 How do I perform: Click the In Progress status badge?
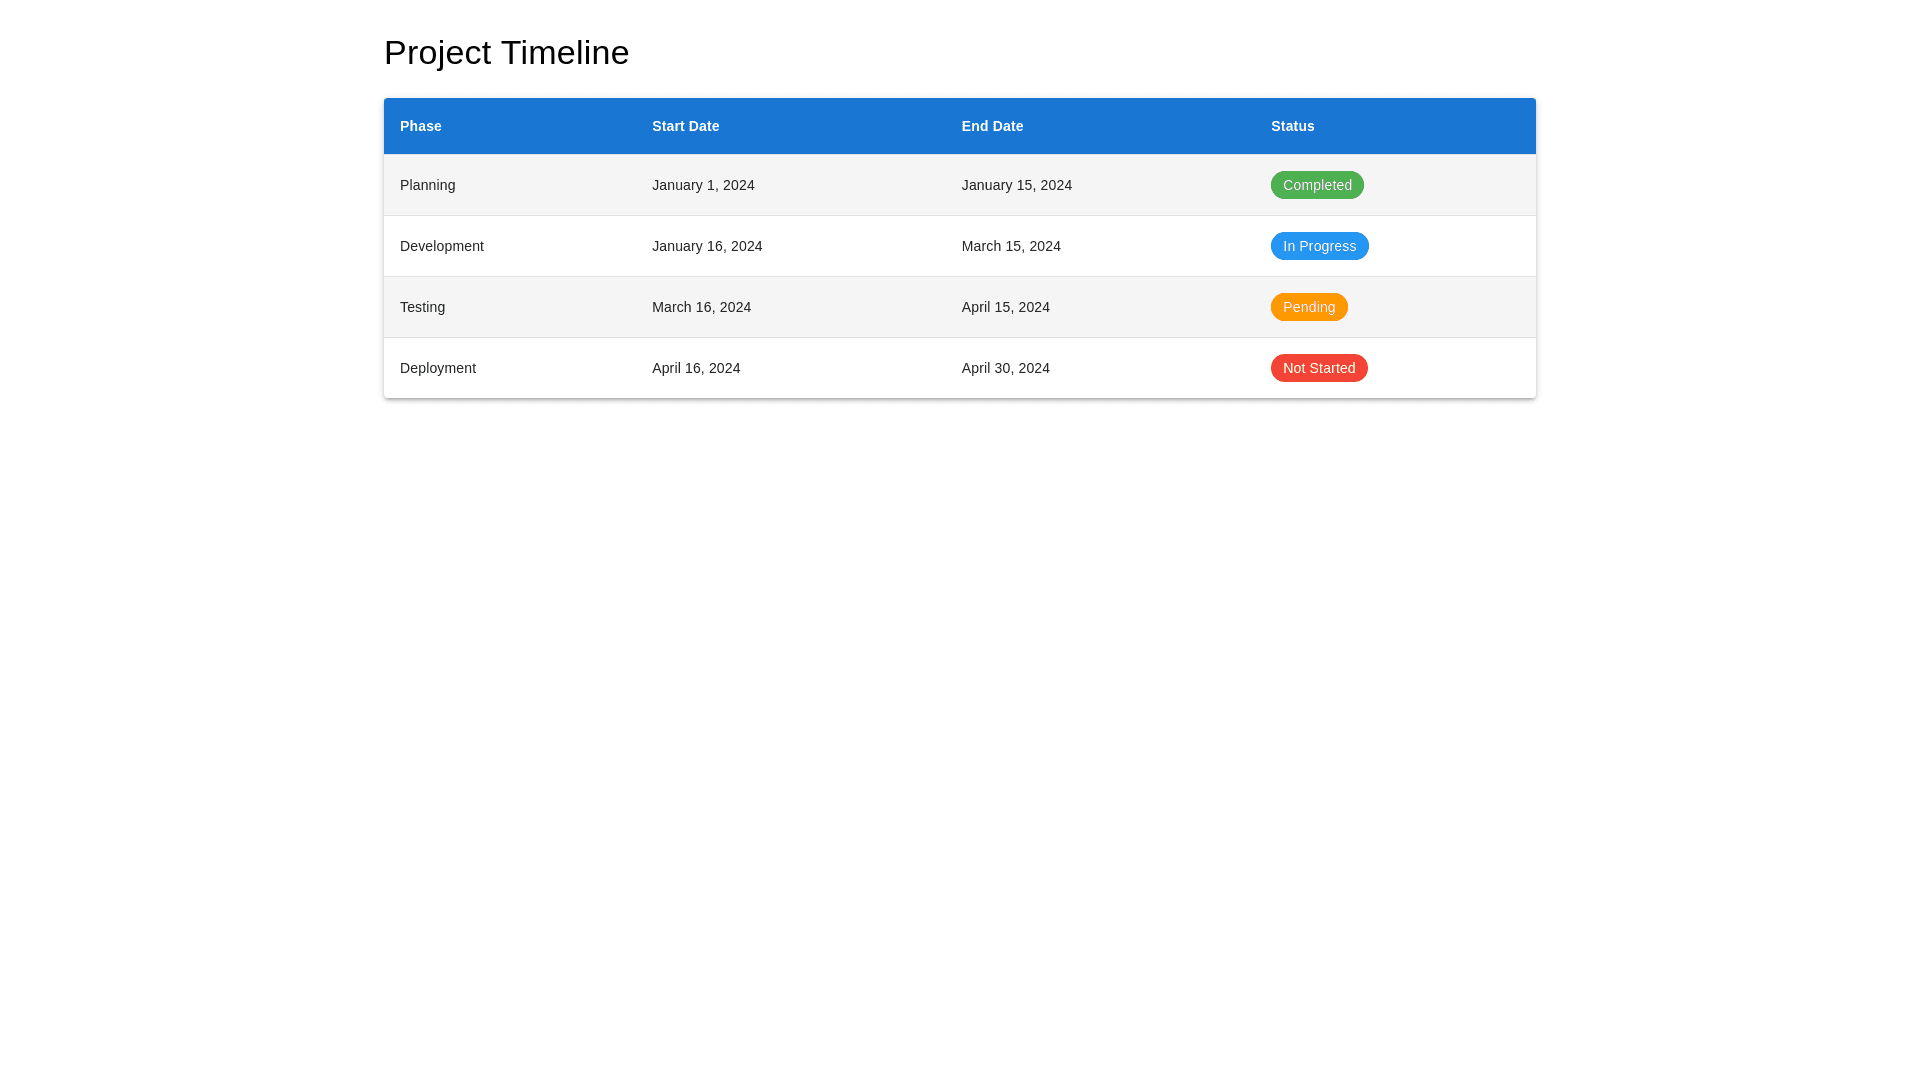[x=1319, y=246]
